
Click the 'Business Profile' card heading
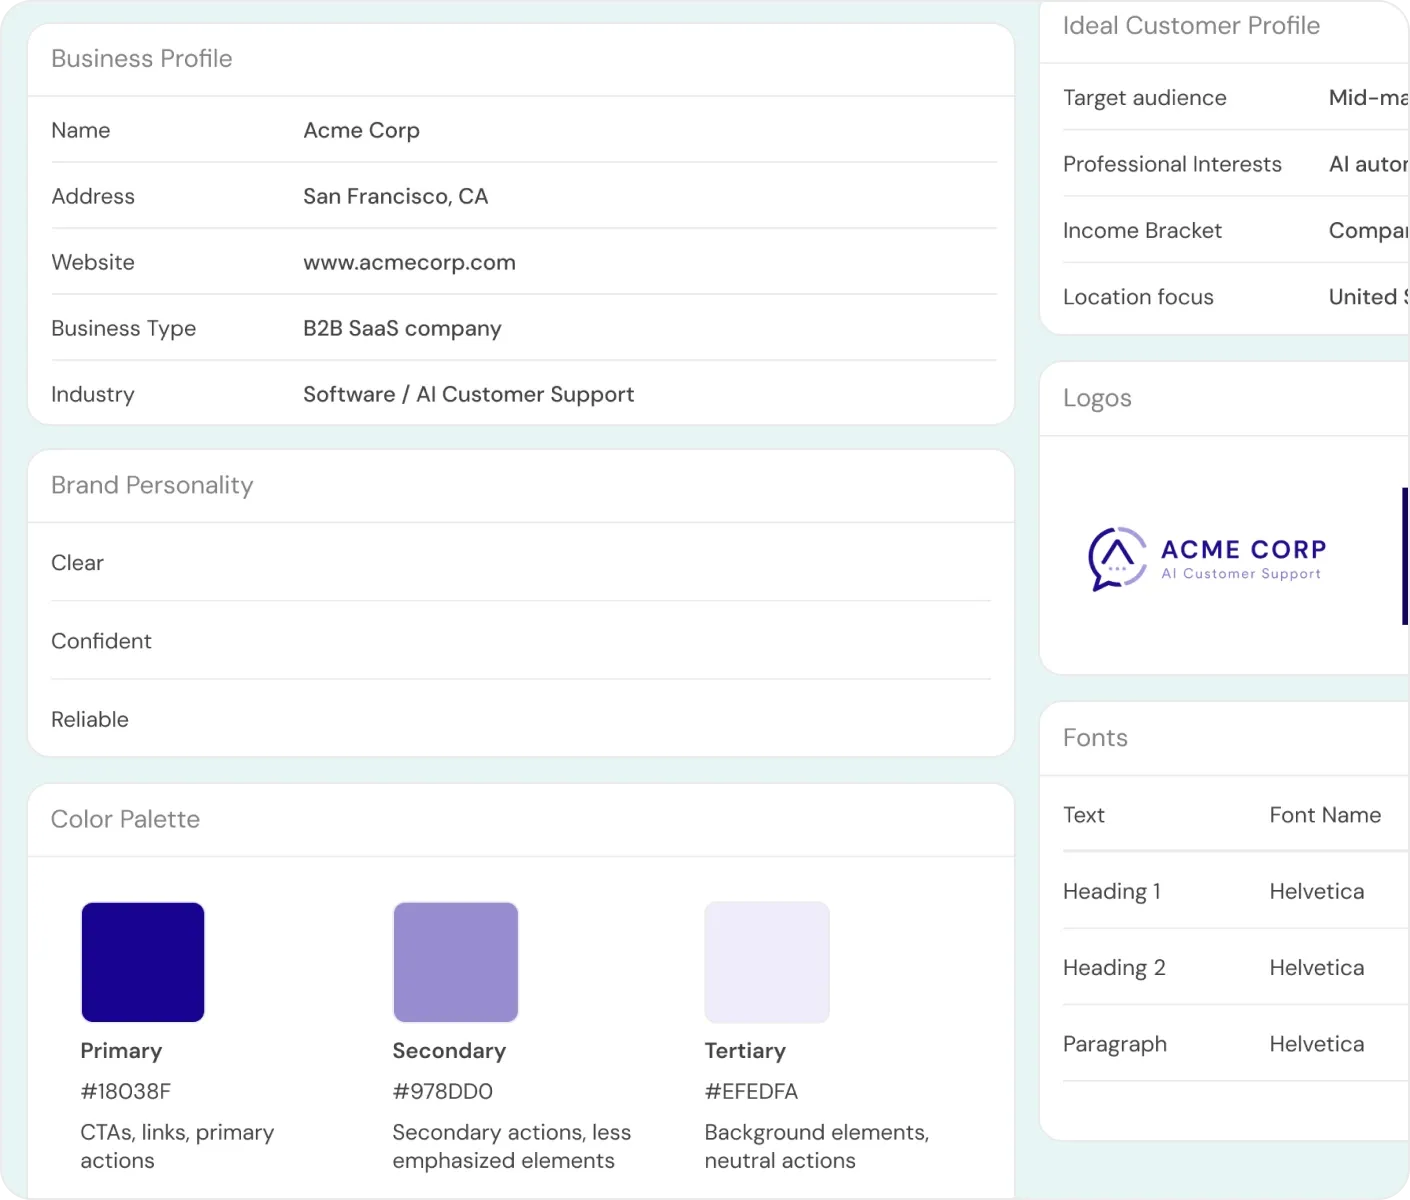(142, 59)
